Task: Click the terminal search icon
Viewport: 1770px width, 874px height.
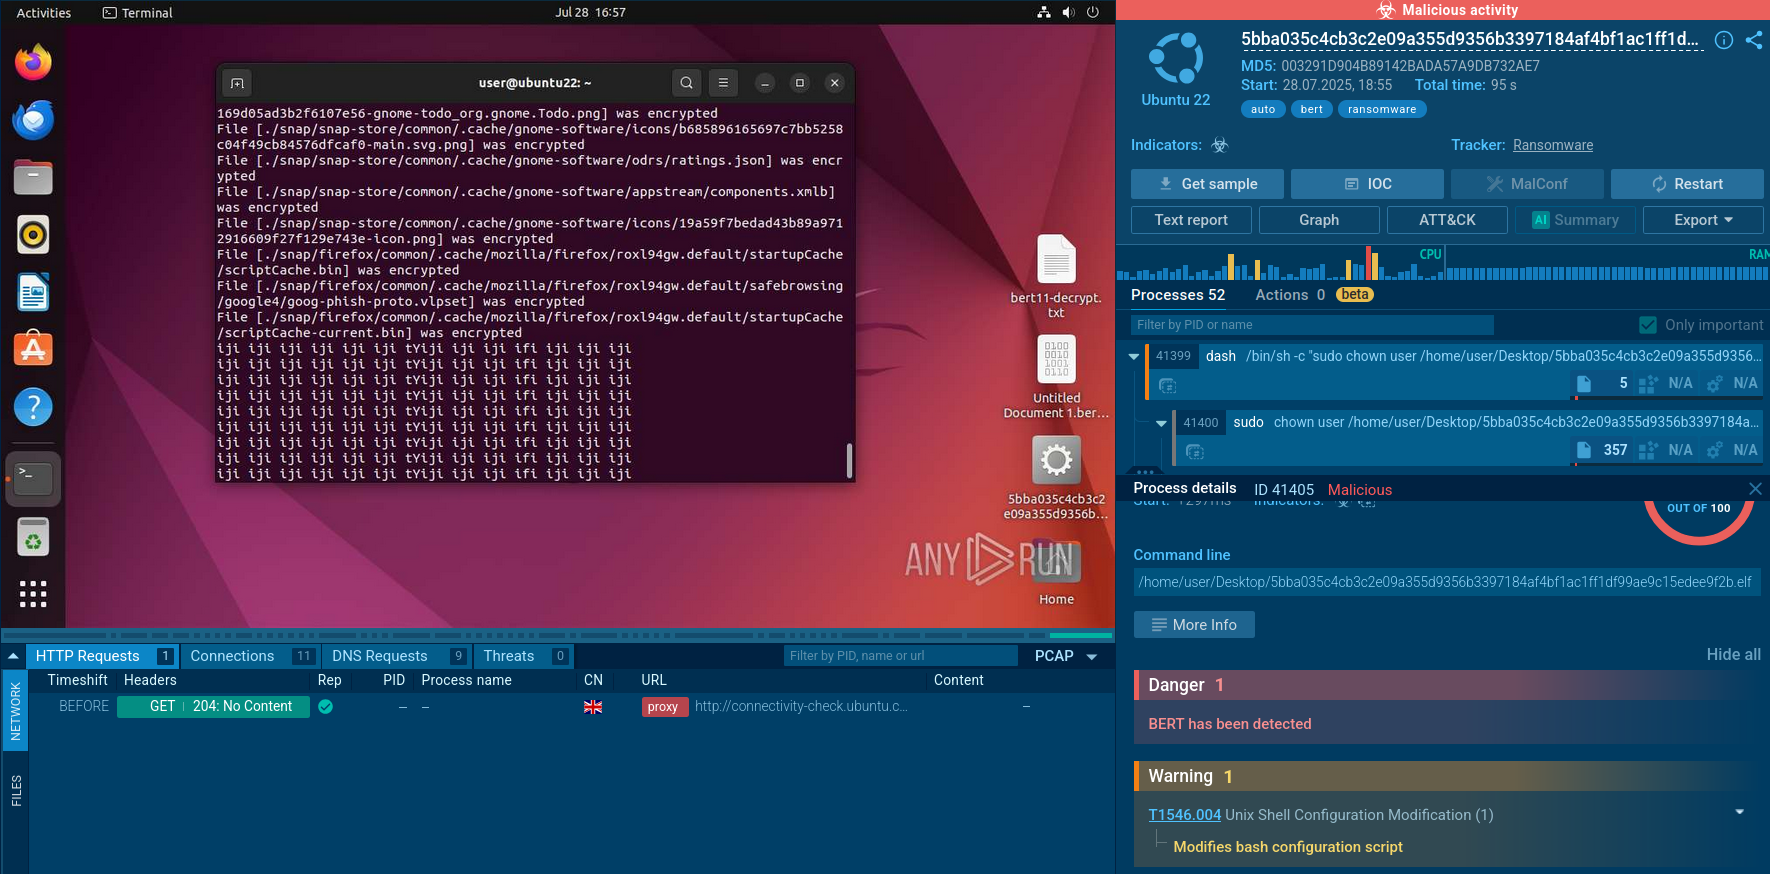Action: point(686,83)
